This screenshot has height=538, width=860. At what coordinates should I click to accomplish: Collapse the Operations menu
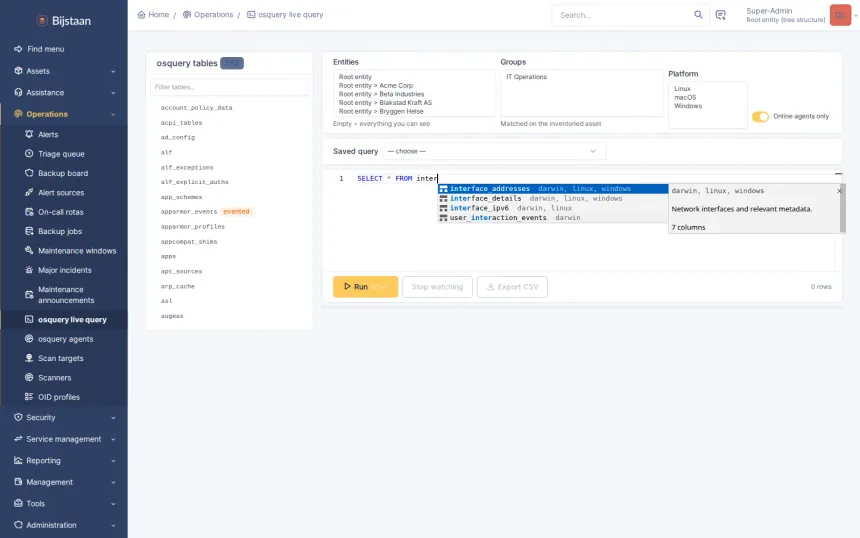point(113,114)
